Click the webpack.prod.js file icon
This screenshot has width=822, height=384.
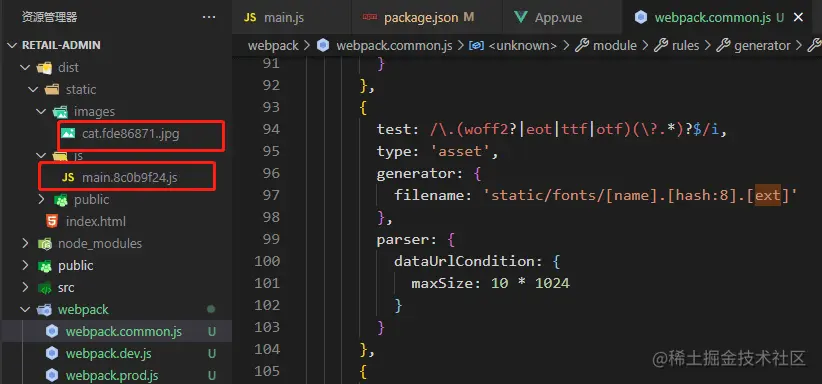[52, 376]
